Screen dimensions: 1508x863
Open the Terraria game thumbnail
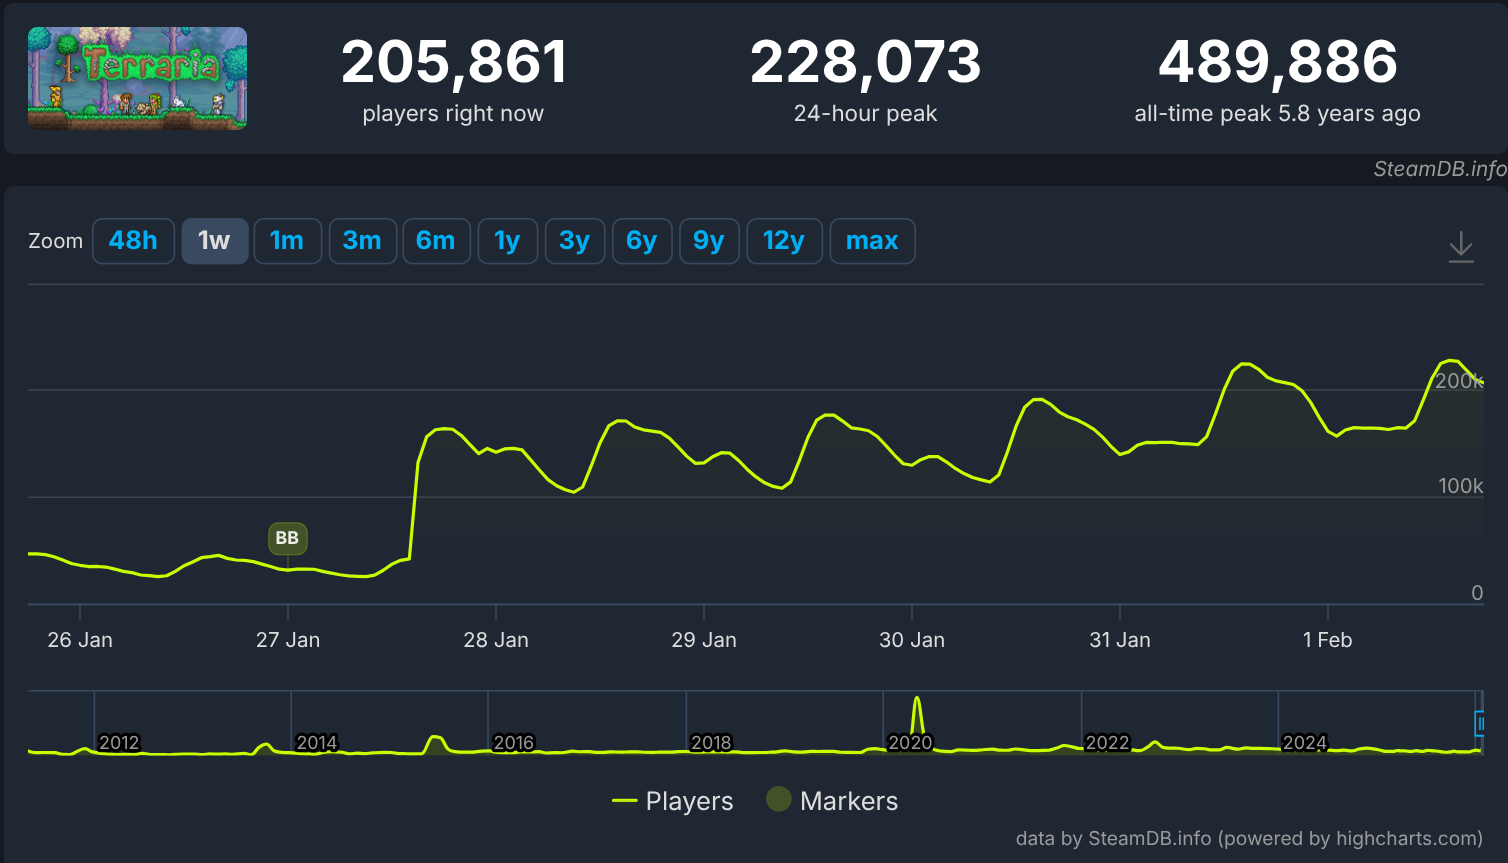[138, 79]
